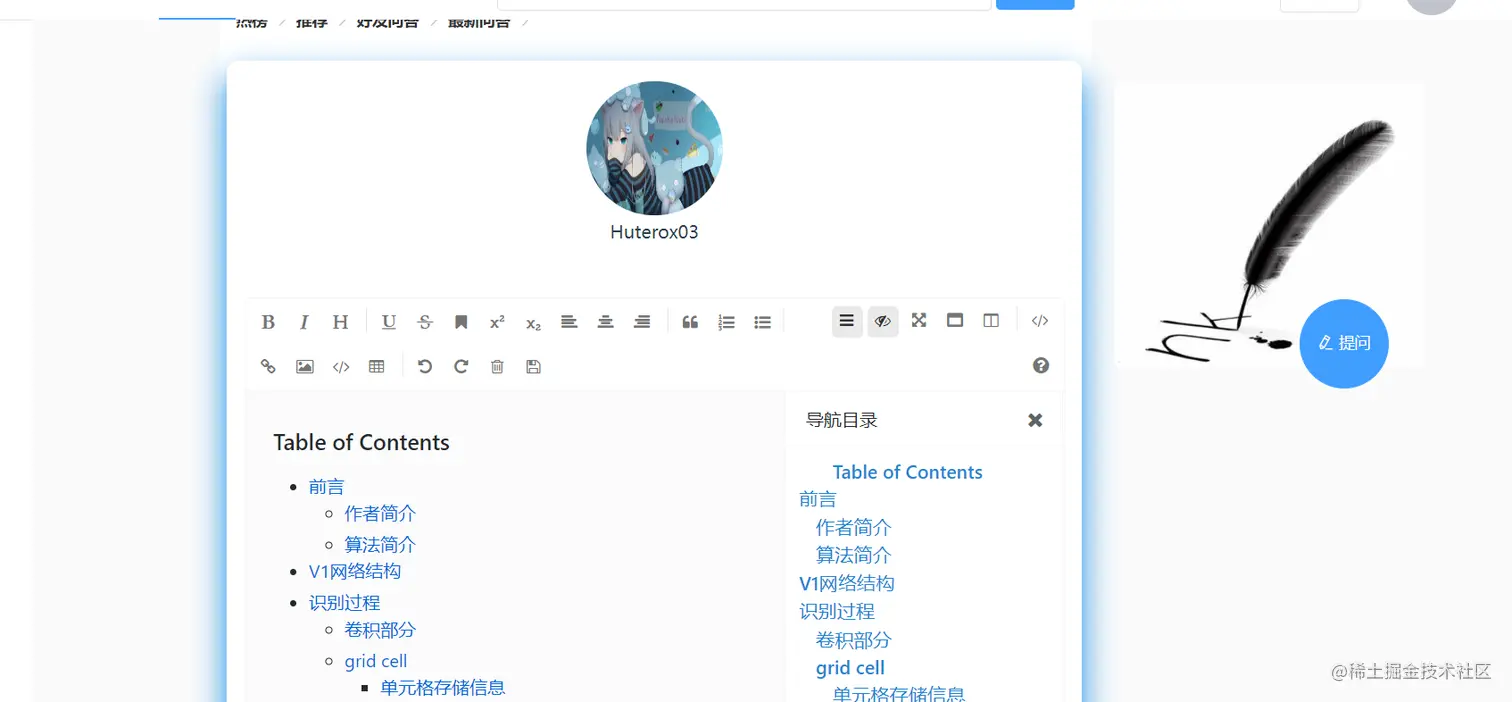The width and height of the screenshot is (1512, 702).
Task: Toggle the preview eye icon
Action: tap(882, 321)
